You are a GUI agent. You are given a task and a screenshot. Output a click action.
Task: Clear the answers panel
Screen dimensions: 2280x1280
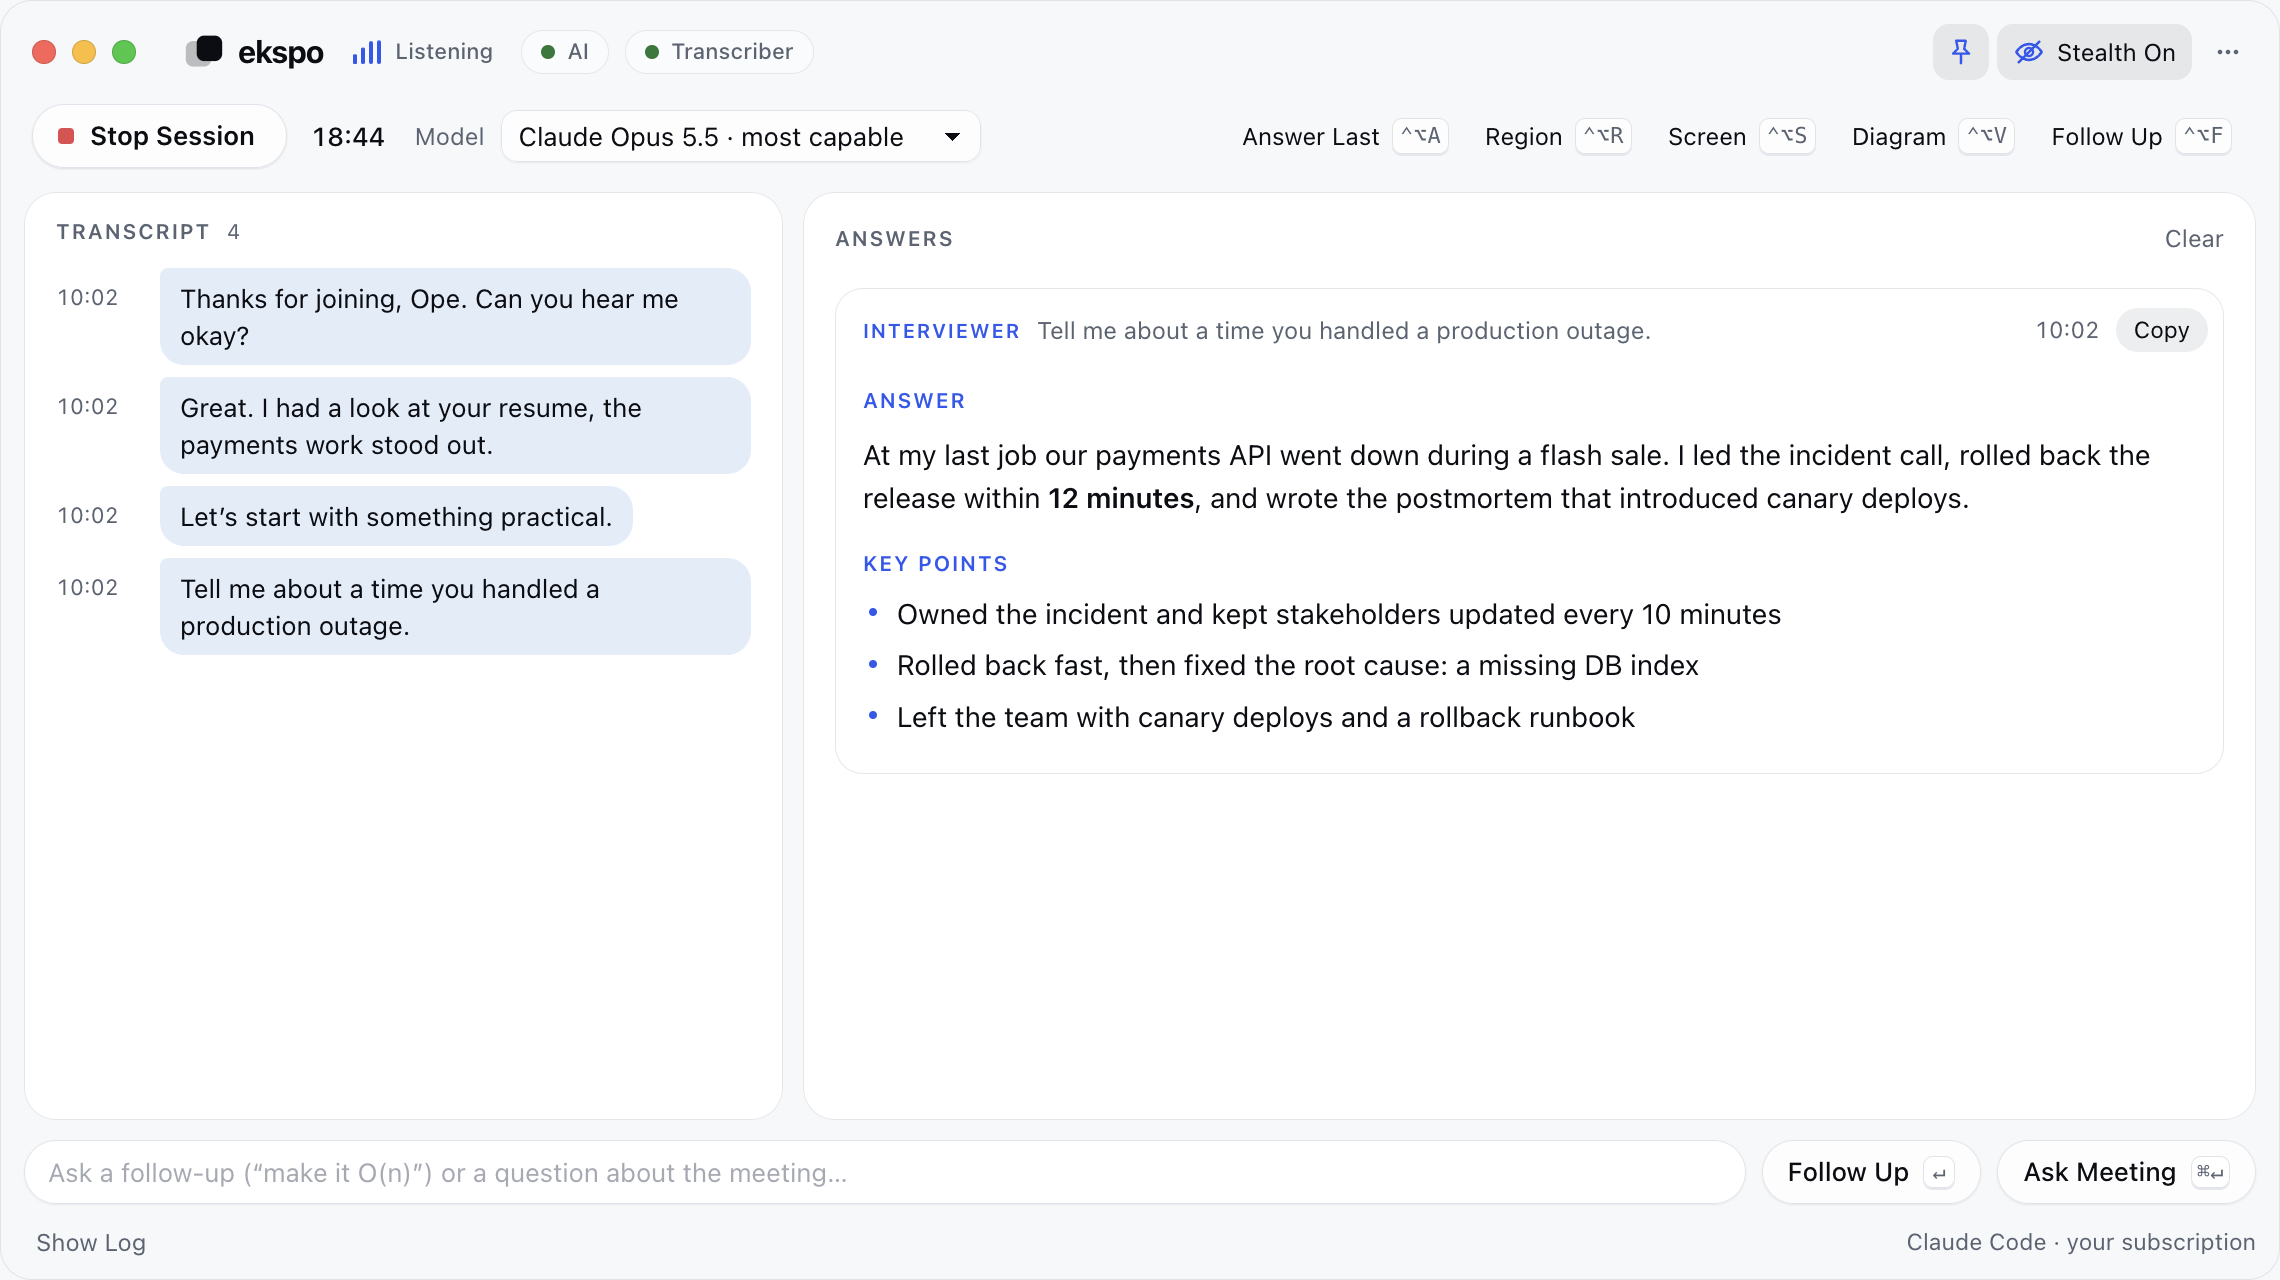tap(2194, 239)
